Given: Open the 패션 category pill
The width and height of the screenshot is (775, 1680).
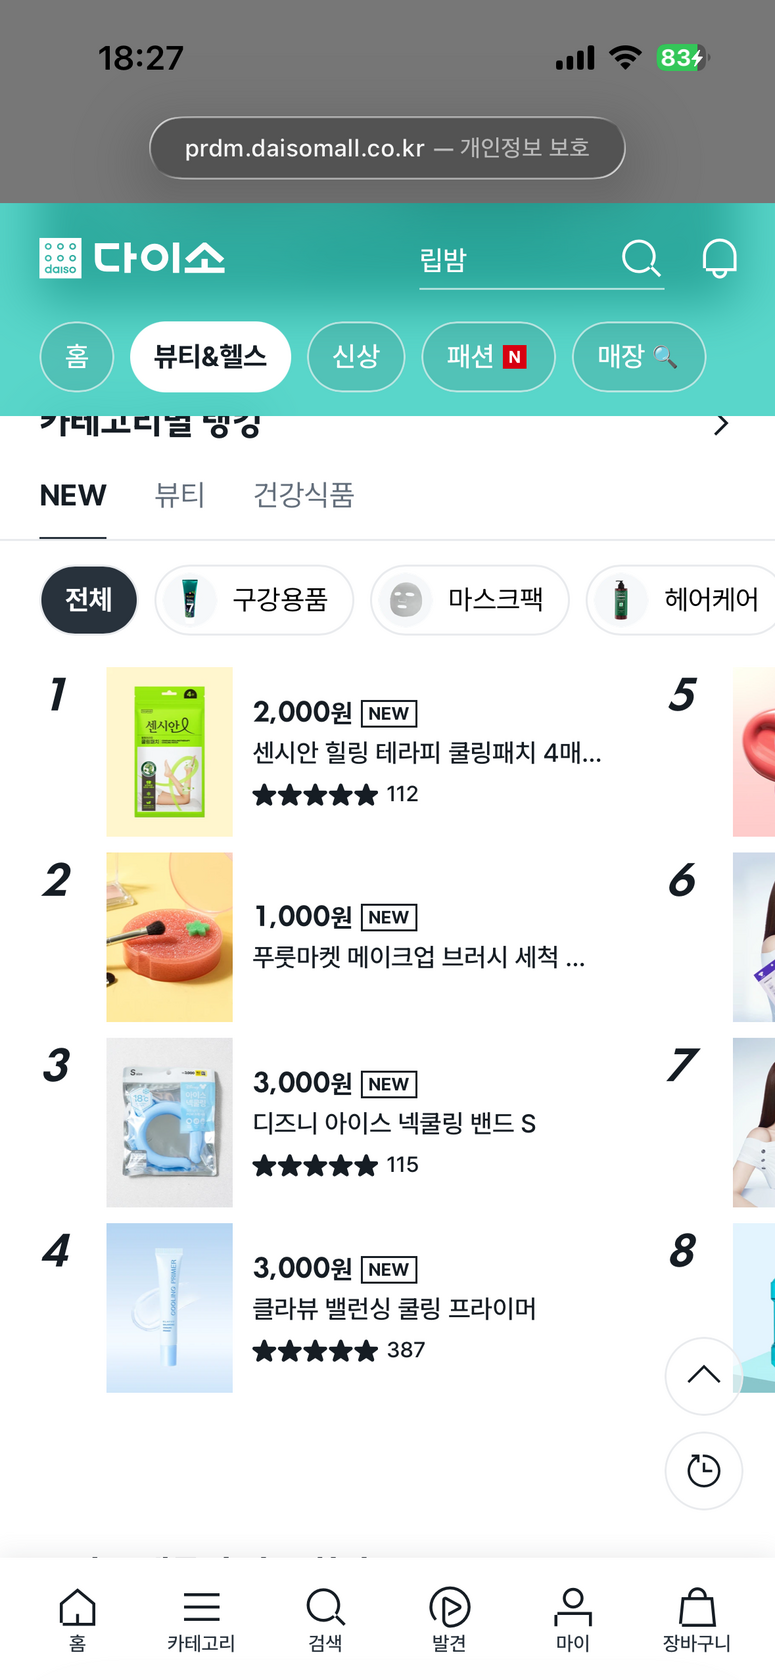Looking at the screenshot, I should [x=488, y=357].
